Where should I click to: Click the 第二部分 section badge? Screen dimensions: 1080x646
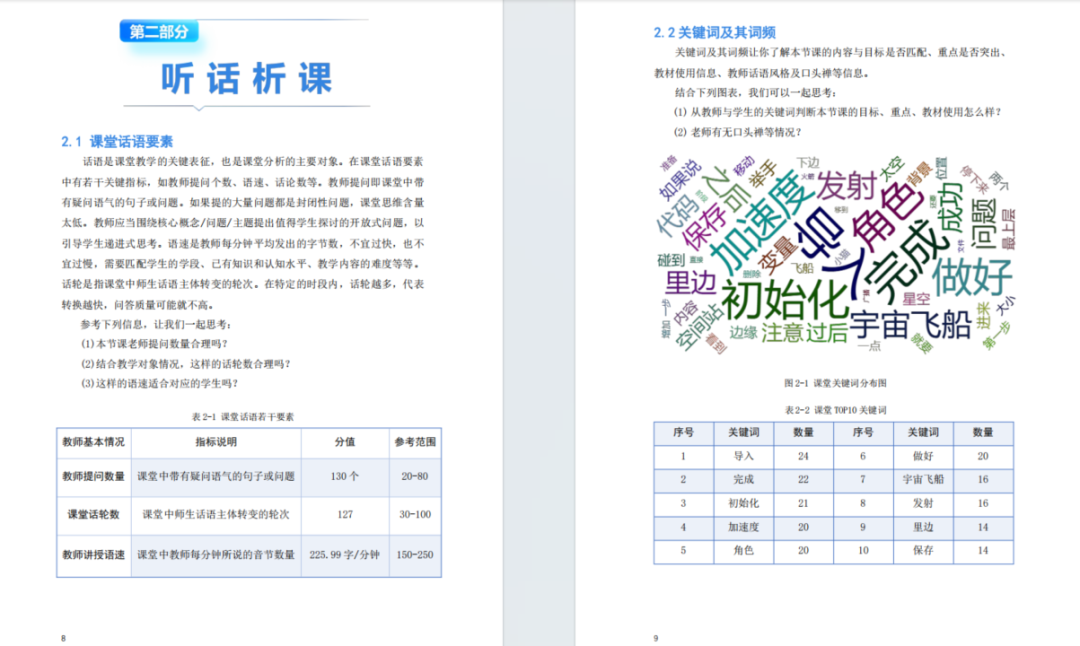click(x=159, y=31)
